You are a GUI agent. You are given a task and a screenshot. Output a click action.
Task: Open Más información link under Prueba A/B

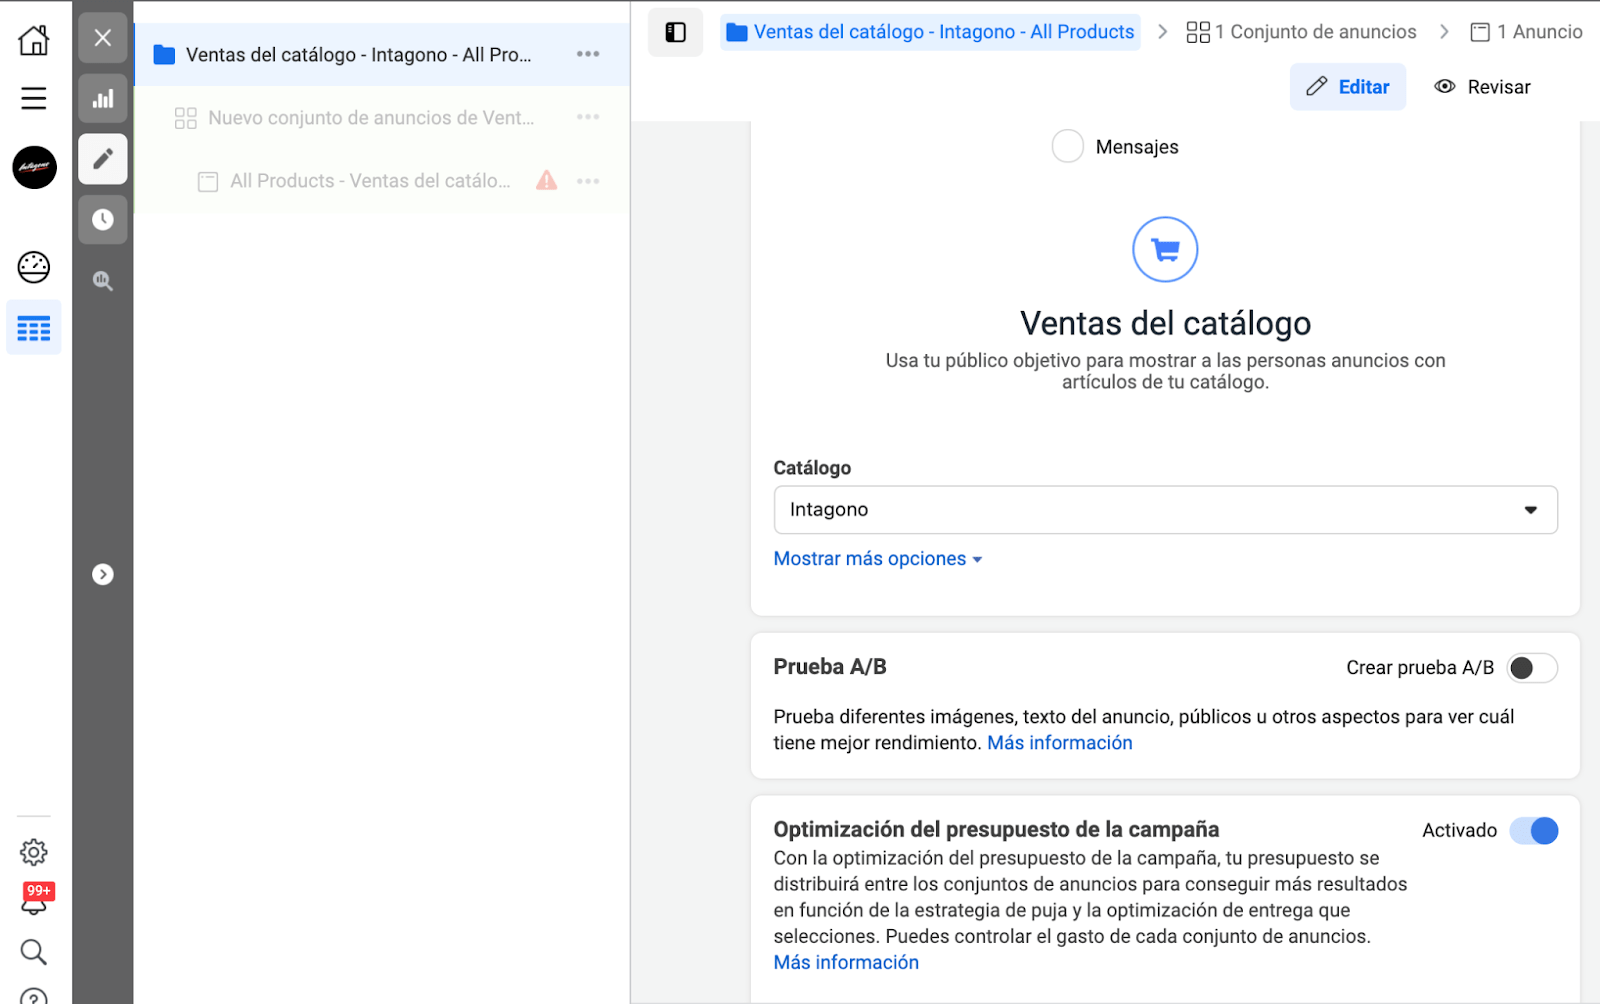pos(1060,743)
